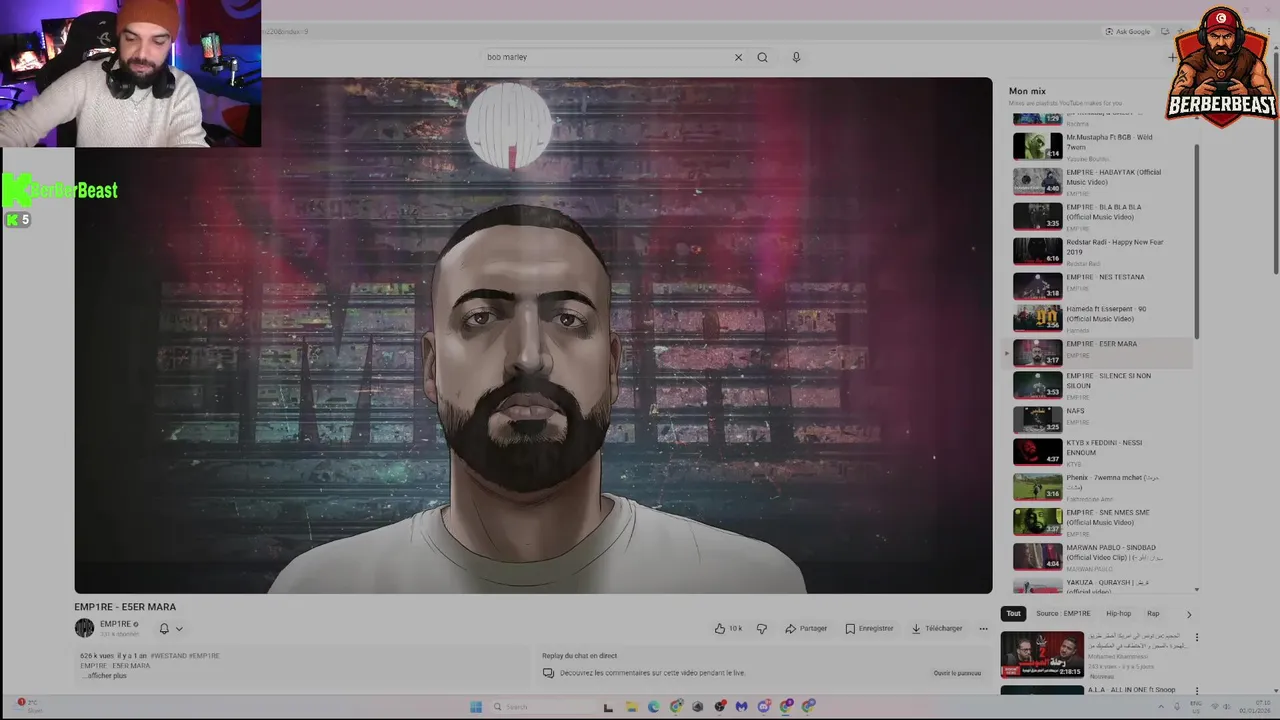Select the Rap filter chip
The height and width of the screenshot is (720, 1280).
[1153, 614]
